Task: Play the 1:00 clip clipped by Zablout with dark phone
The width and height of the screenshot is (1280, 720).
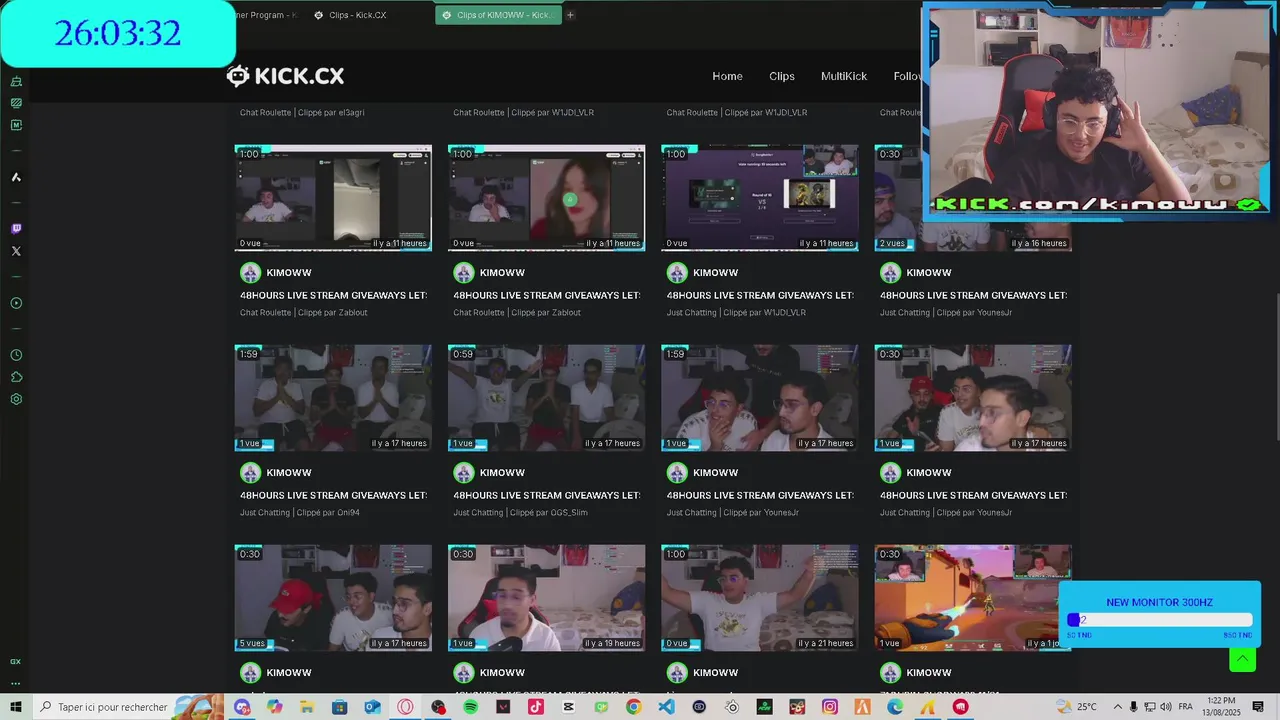Action: click(333, 198)
